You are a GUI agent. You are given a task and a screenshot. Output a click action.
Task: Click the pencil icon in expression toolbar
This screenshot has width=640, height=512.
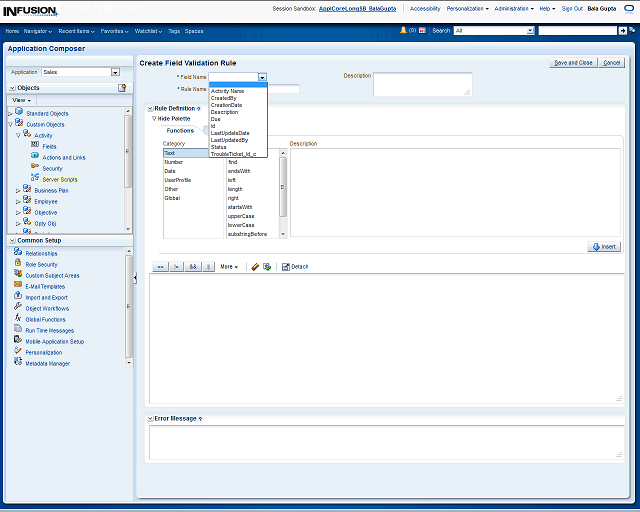tap(255, 267)
